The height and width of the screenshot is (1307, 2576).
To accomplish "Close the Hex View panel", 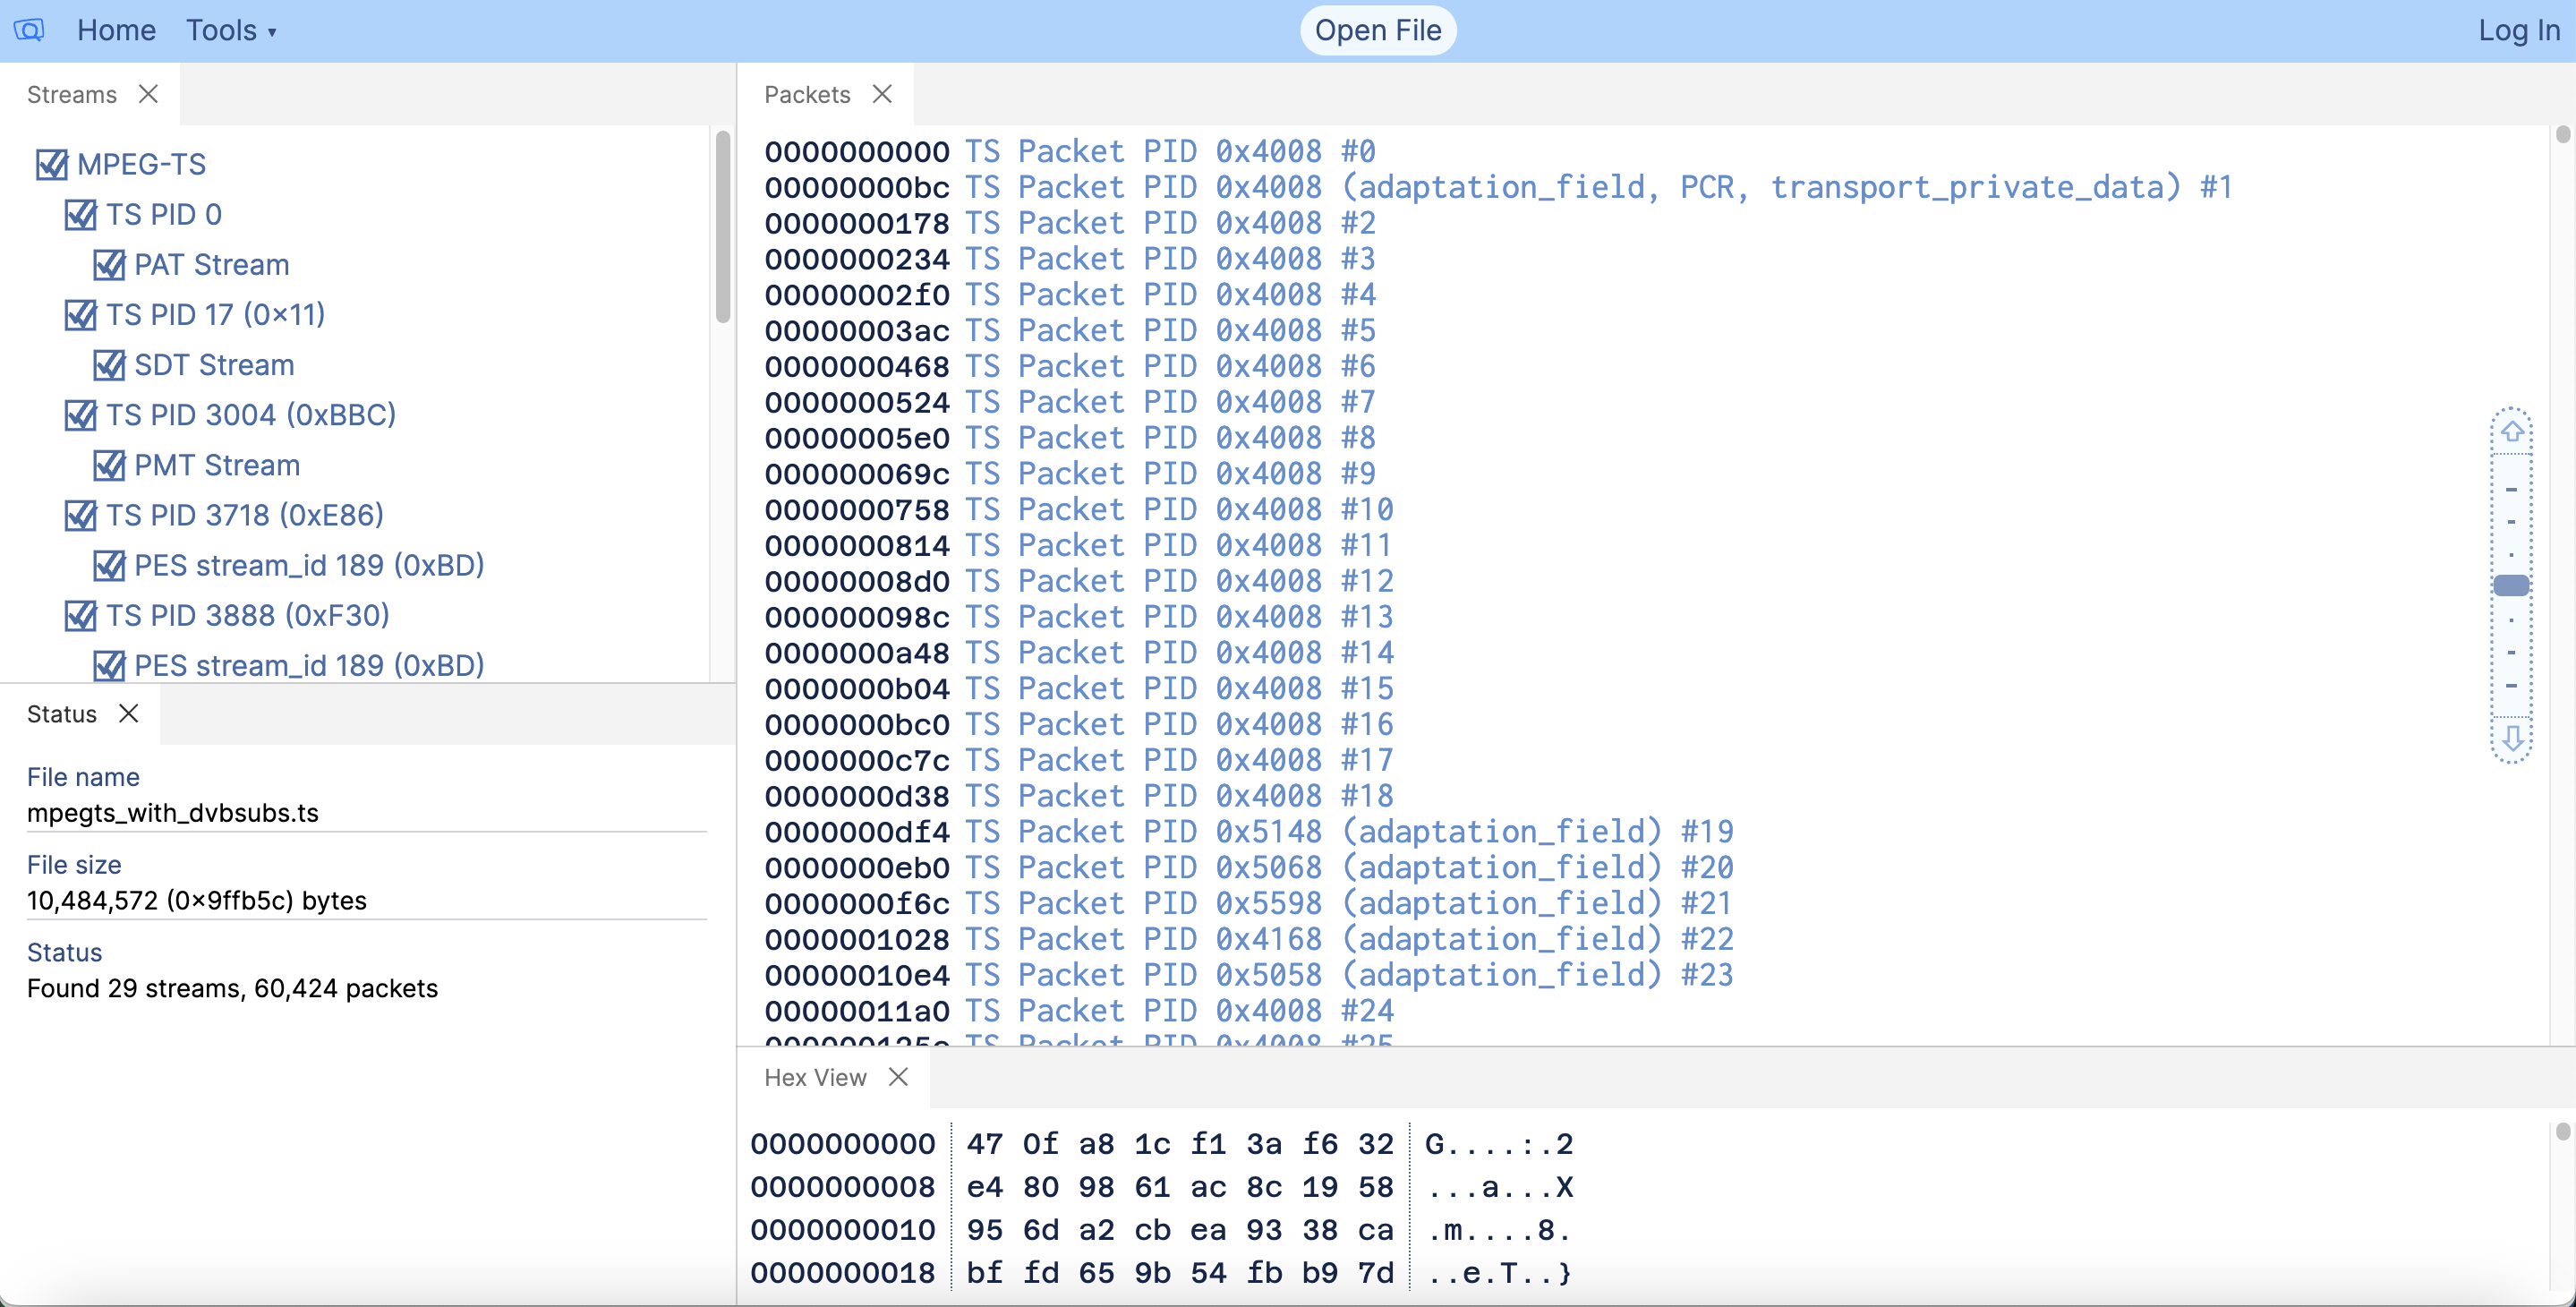I will point(897,1077).
